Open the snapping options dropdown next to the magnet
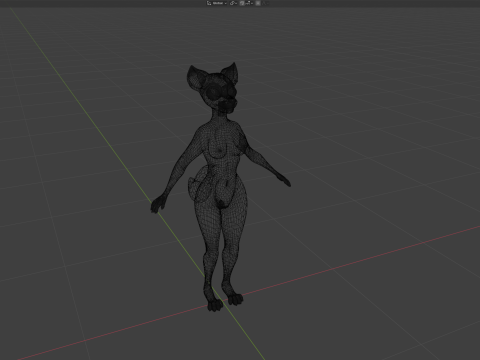The width and height of the screenshot is (480, 360). pos(249,3)
